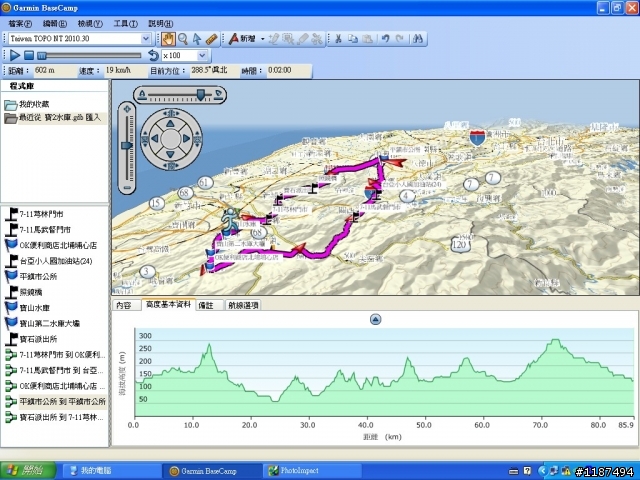Select waypoint 照鏡橋
This screenshot has width=640, height=480.
[x=31, y=292]
